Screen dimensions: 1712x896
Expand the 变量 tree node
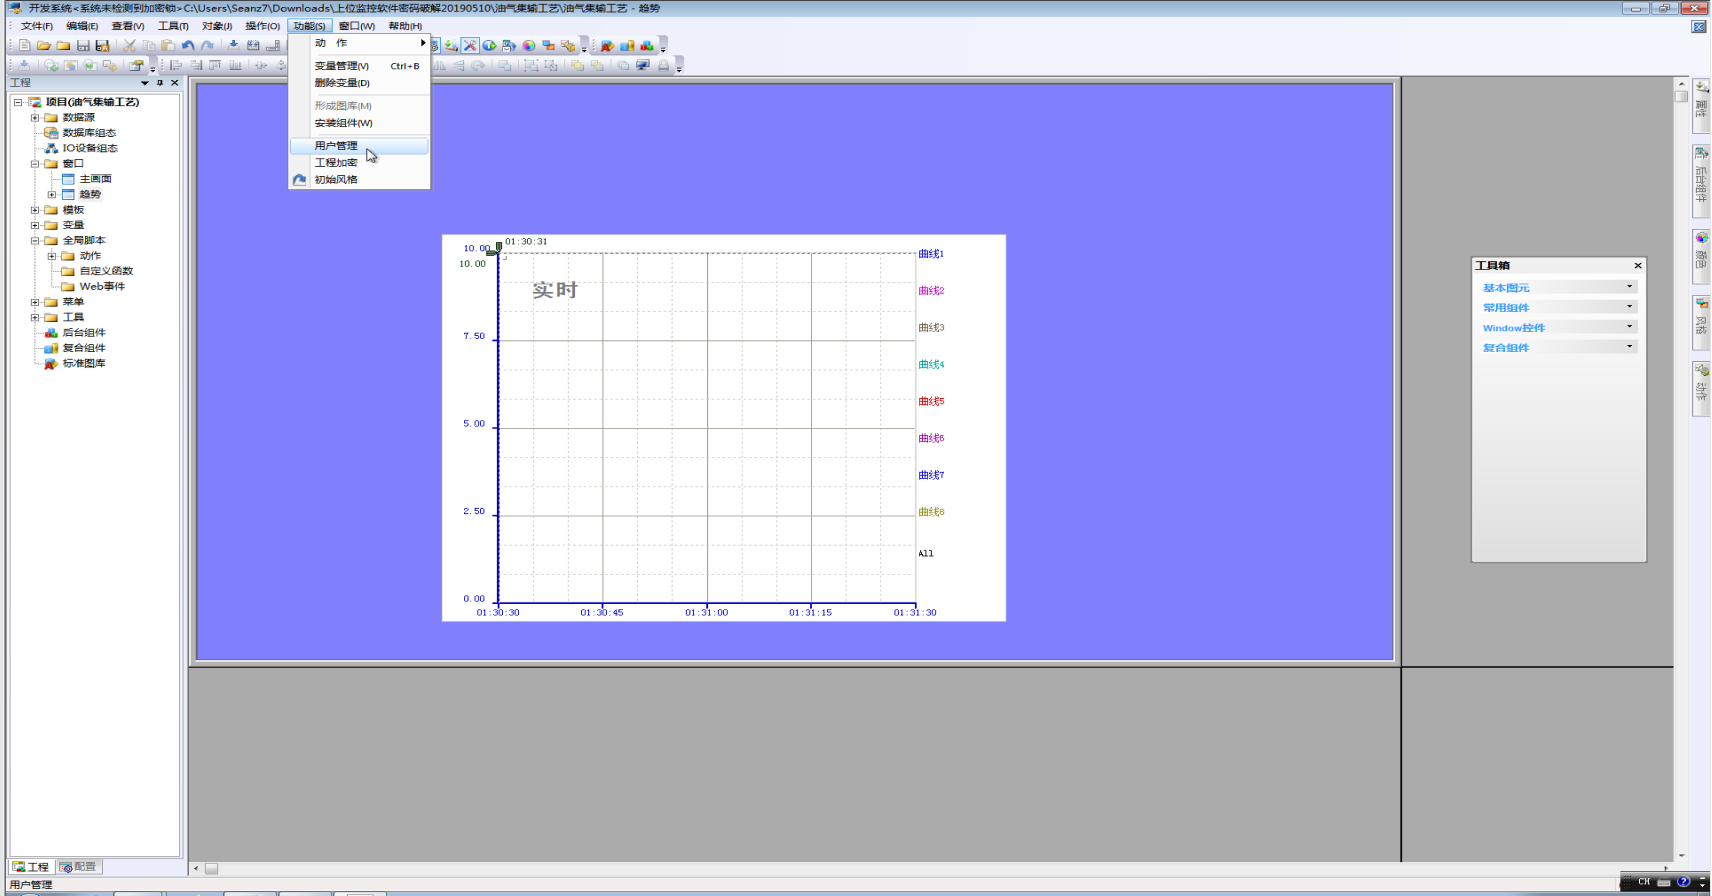[35, 225]
